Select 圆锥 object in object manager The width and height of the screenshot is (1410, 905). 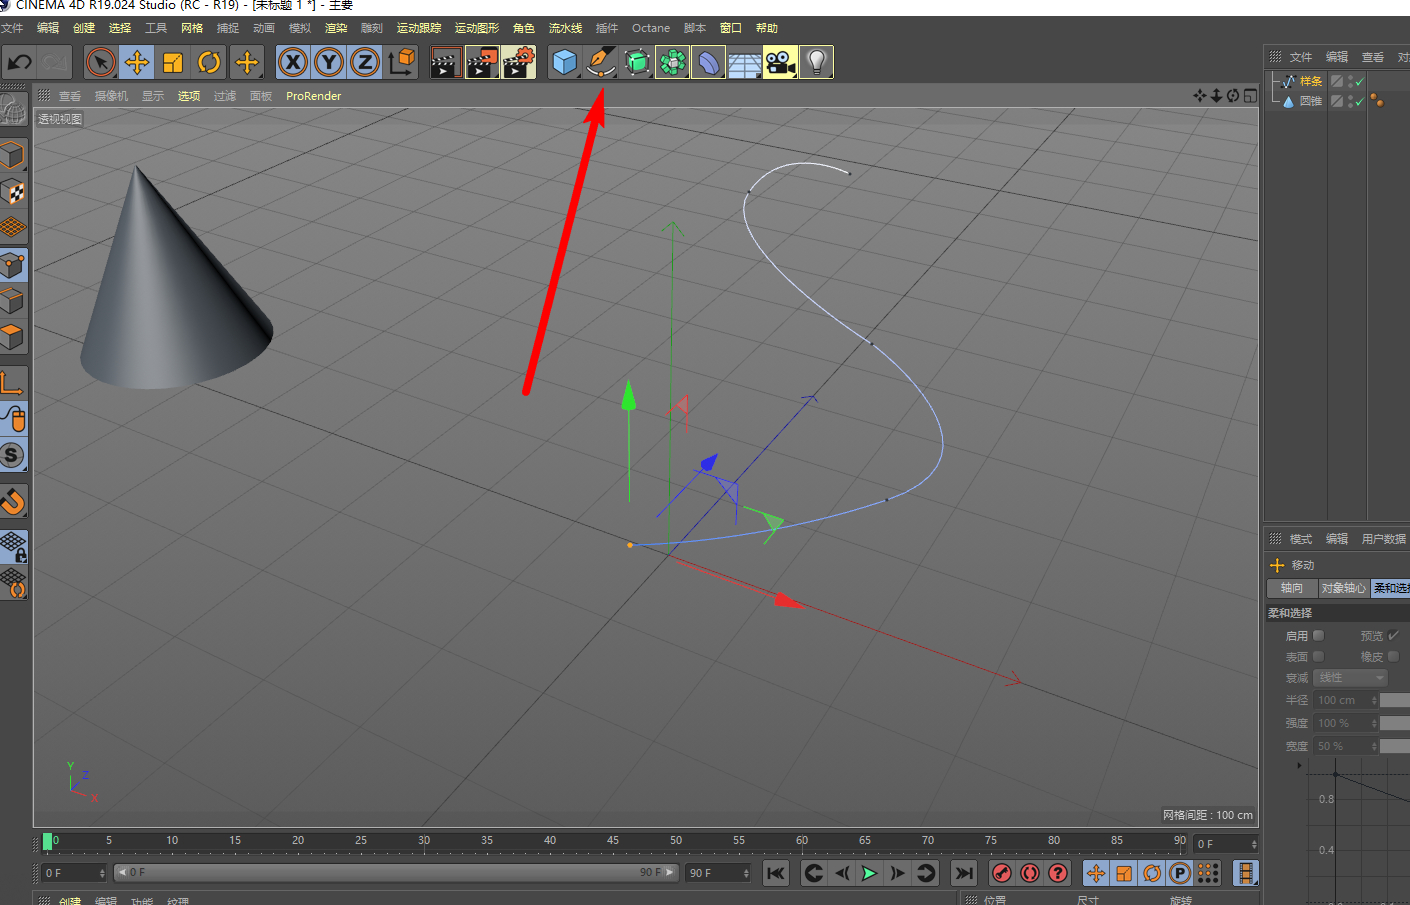(1310, 101)
